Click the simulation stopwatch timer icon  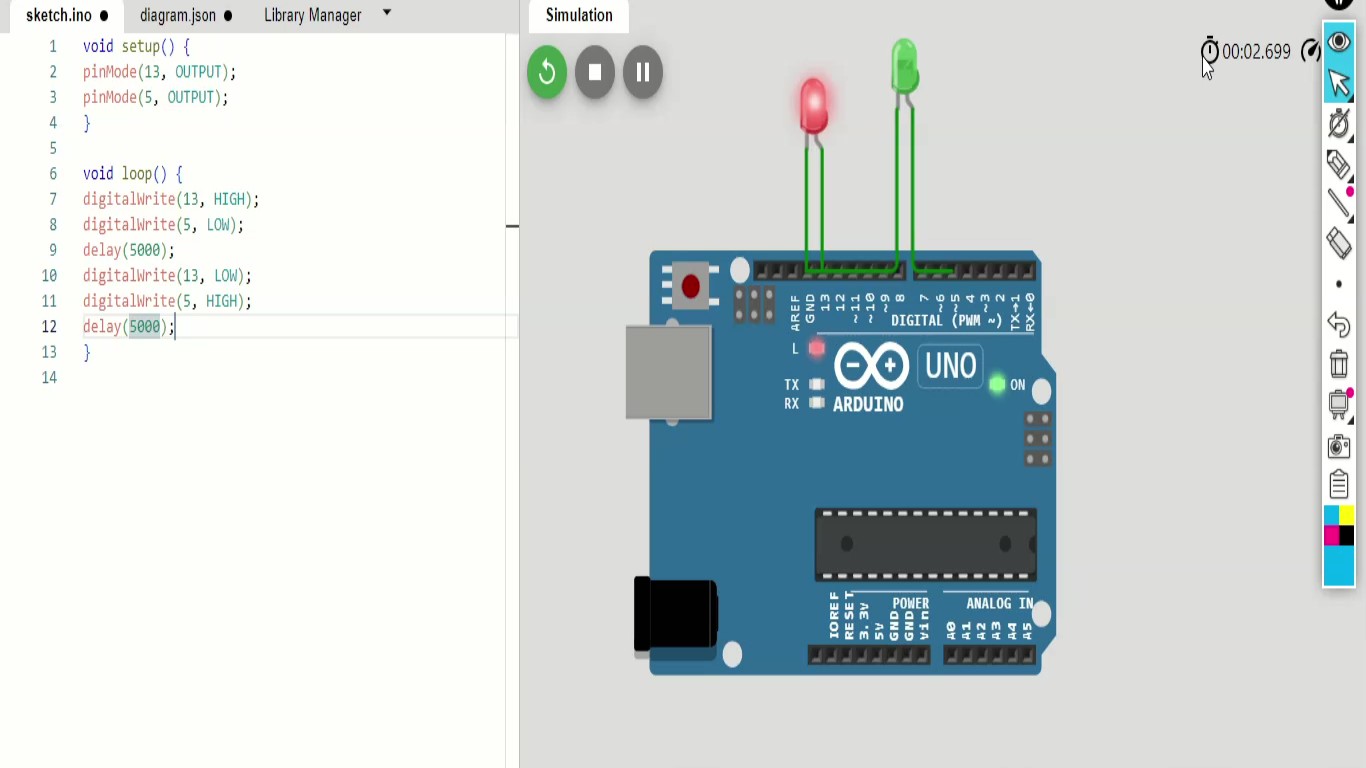pos(1210,50)
